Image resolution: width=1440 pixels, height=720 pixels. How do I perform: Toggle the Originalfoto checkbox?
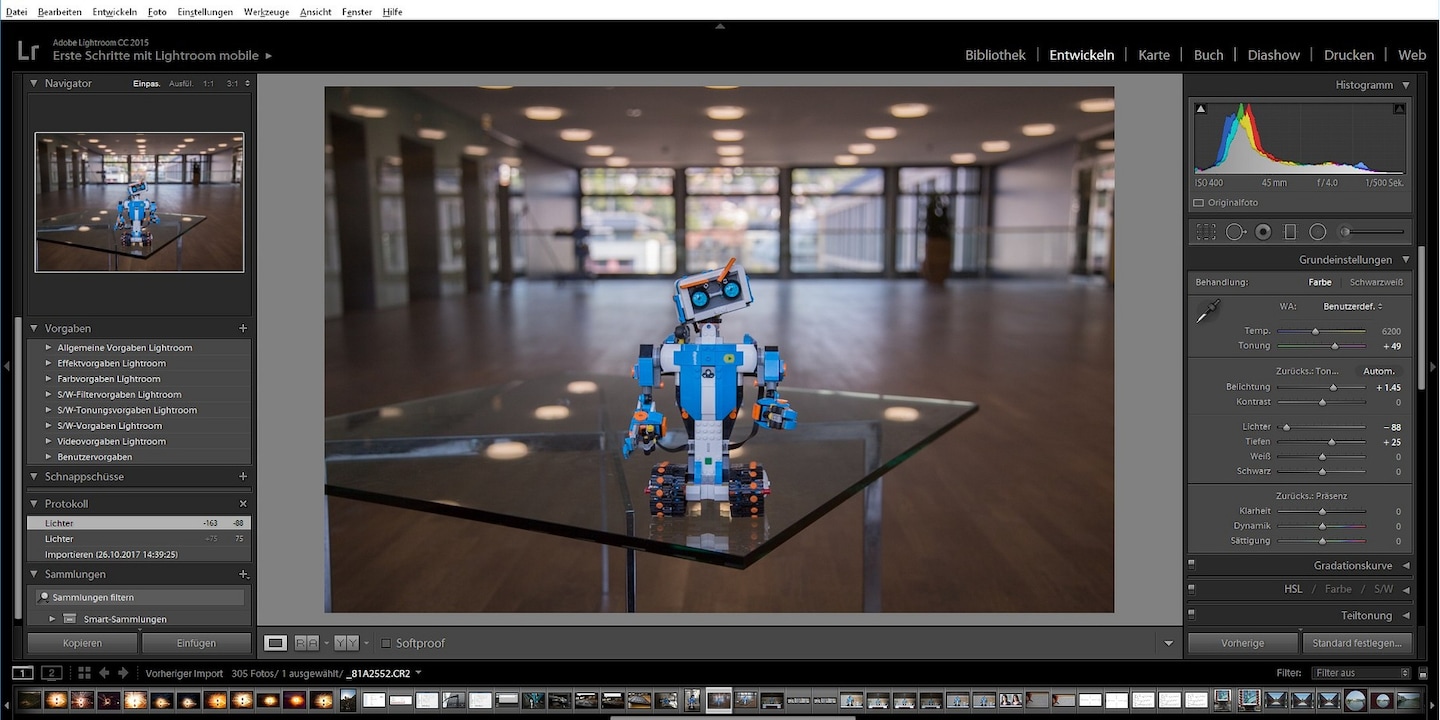pos(1198,203)
